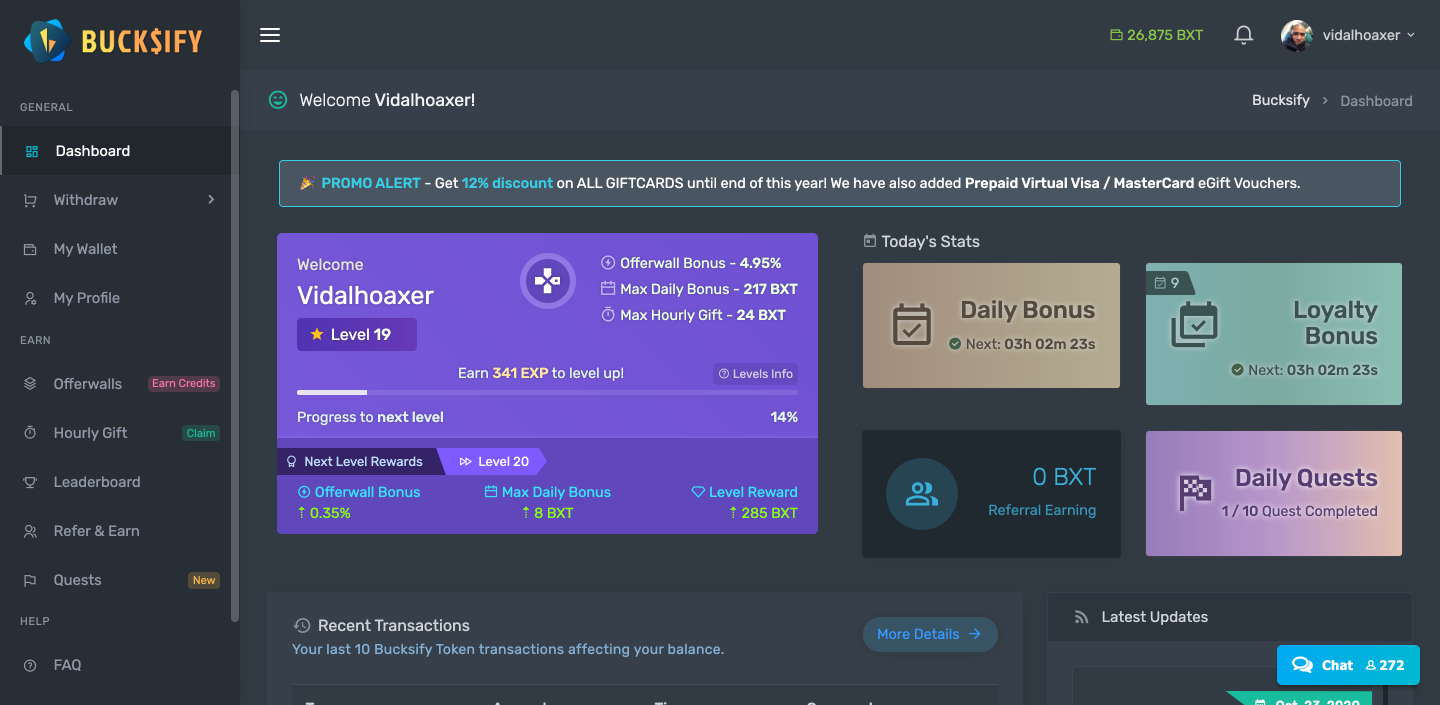
Task: Click the vidalhoaxer profile avatar
Action: tap(1297, 35)
